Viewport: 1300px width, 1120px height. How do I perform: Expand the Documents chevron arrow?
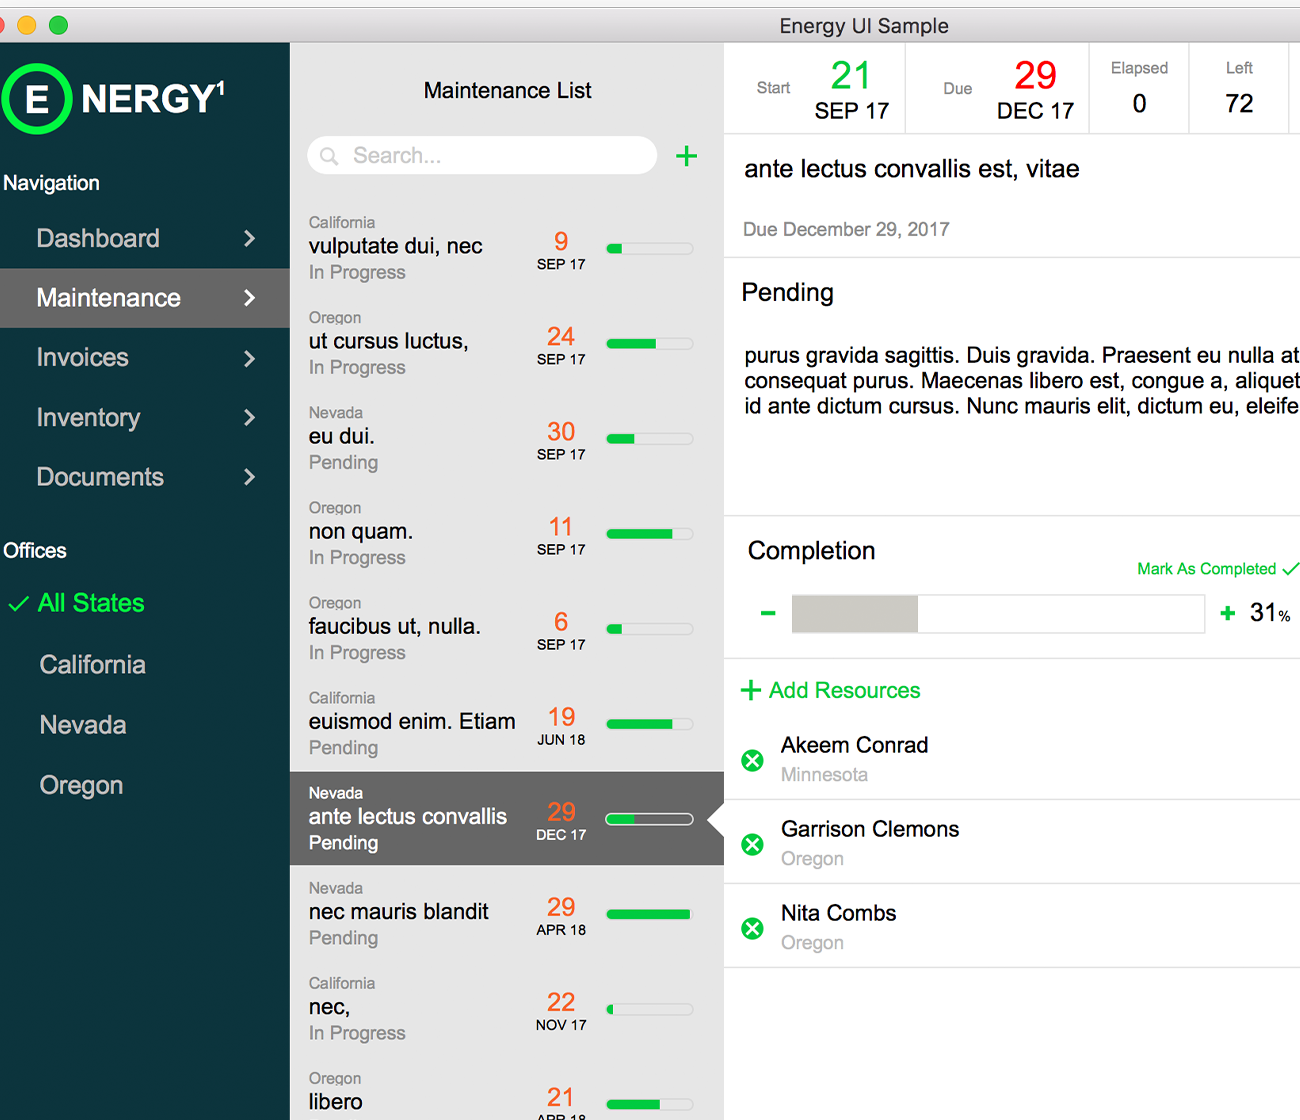pos(249,477)
